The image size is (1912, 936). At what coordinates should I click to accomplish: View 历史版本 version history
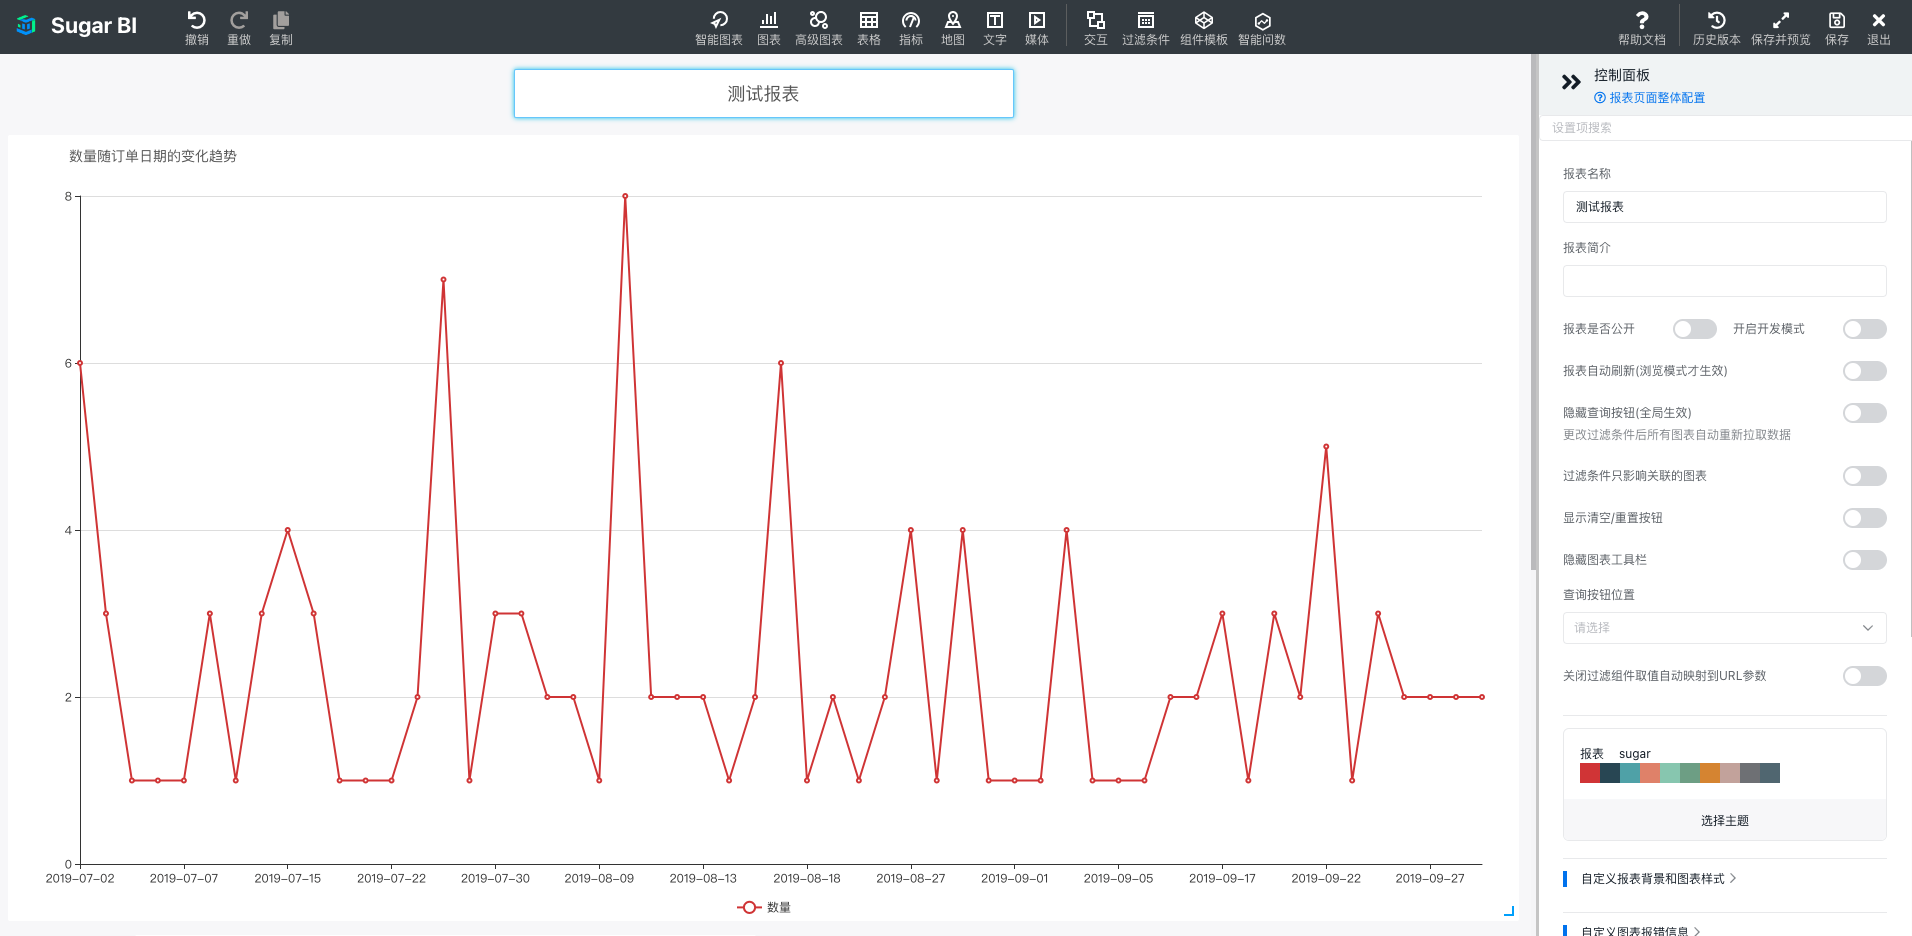[1717, 27]
